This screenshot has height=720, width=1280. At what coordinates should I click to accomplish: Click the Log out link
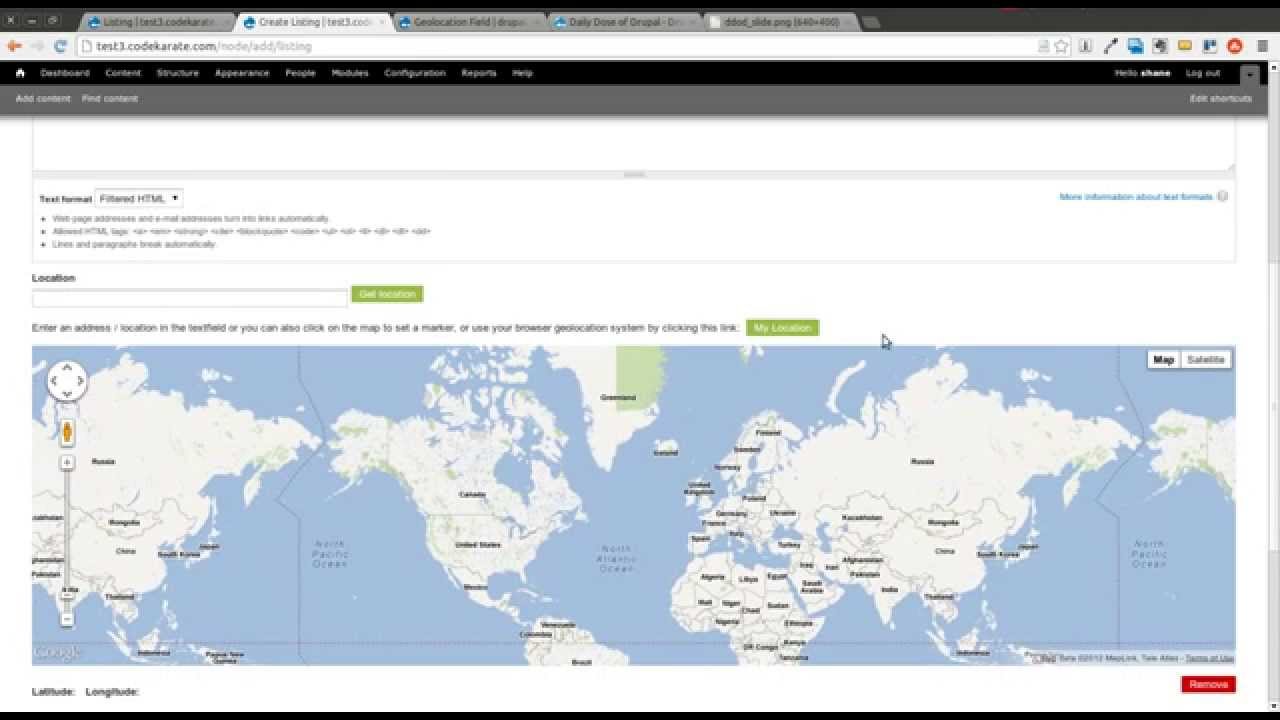point(1203,73)
